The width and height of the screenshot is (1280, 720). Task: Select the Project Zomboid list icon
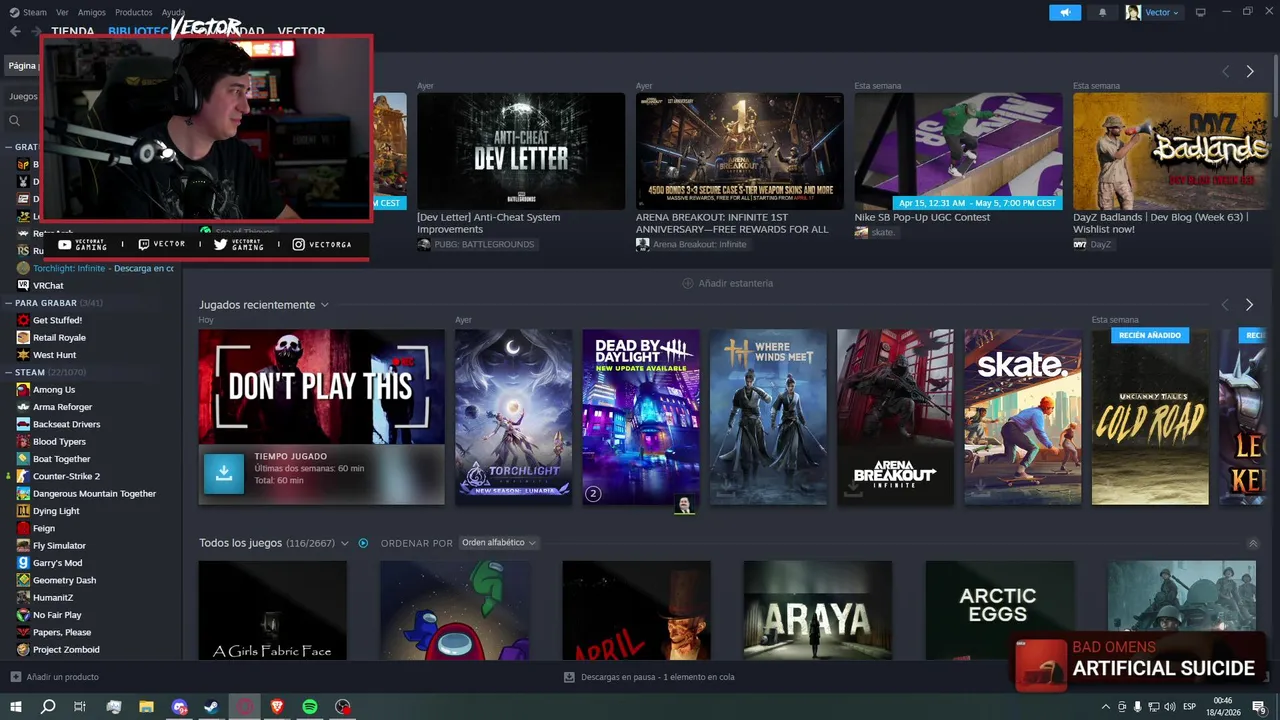tap(23, 649)
